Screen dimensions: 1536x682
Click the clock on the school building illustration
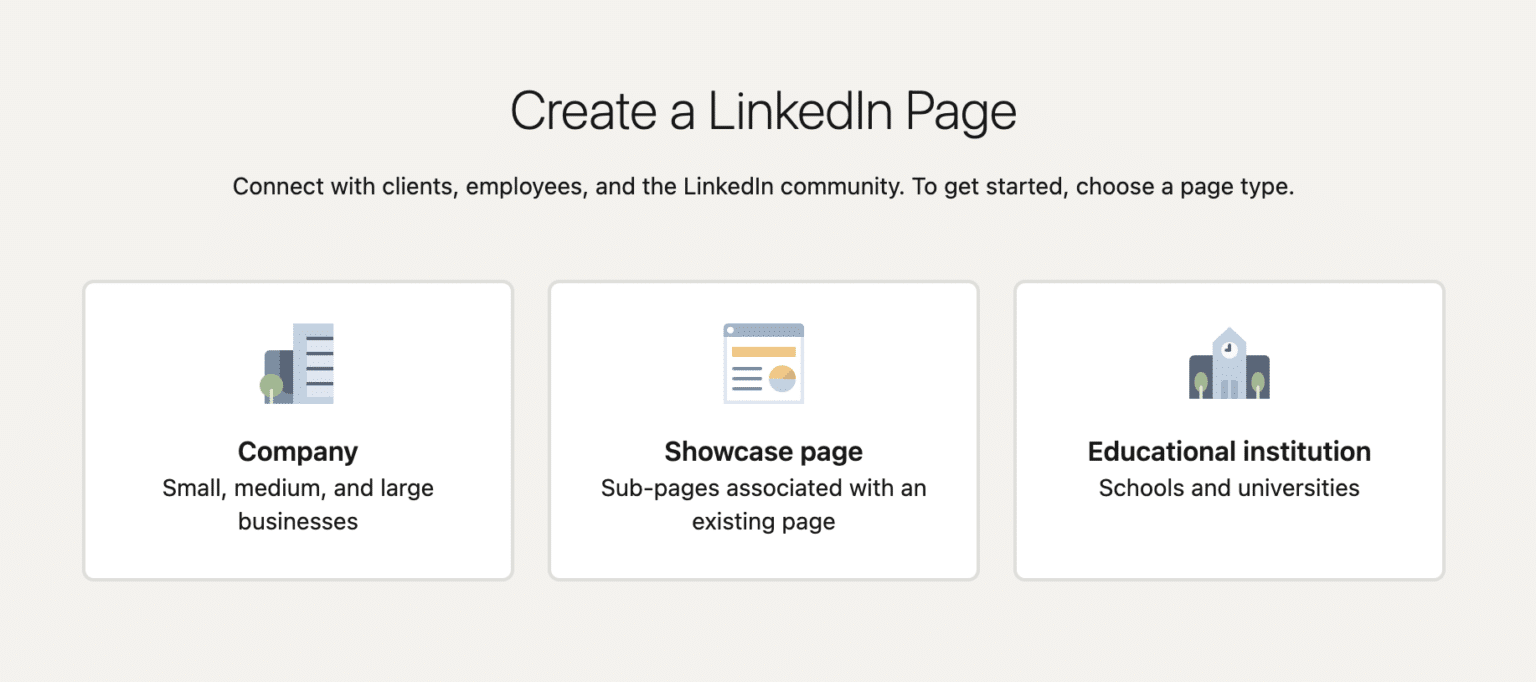(1228, 348)
